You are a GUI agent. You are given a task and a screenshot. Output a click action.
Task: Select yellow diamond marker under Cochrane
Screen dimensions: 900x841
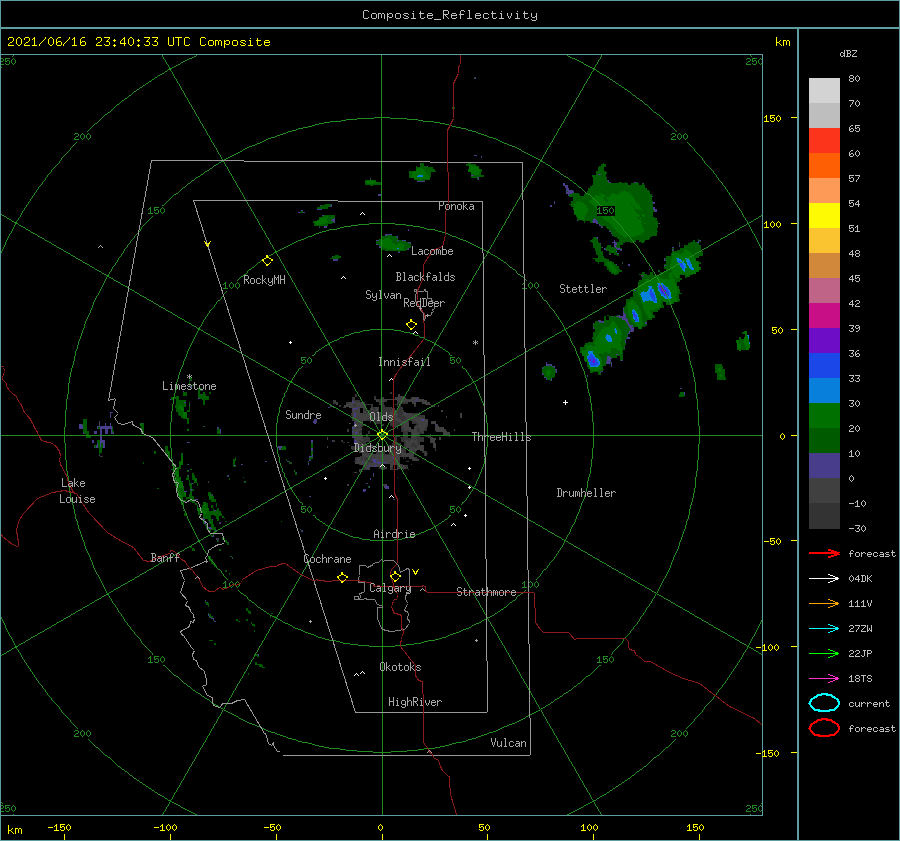(x=343, y=578)
